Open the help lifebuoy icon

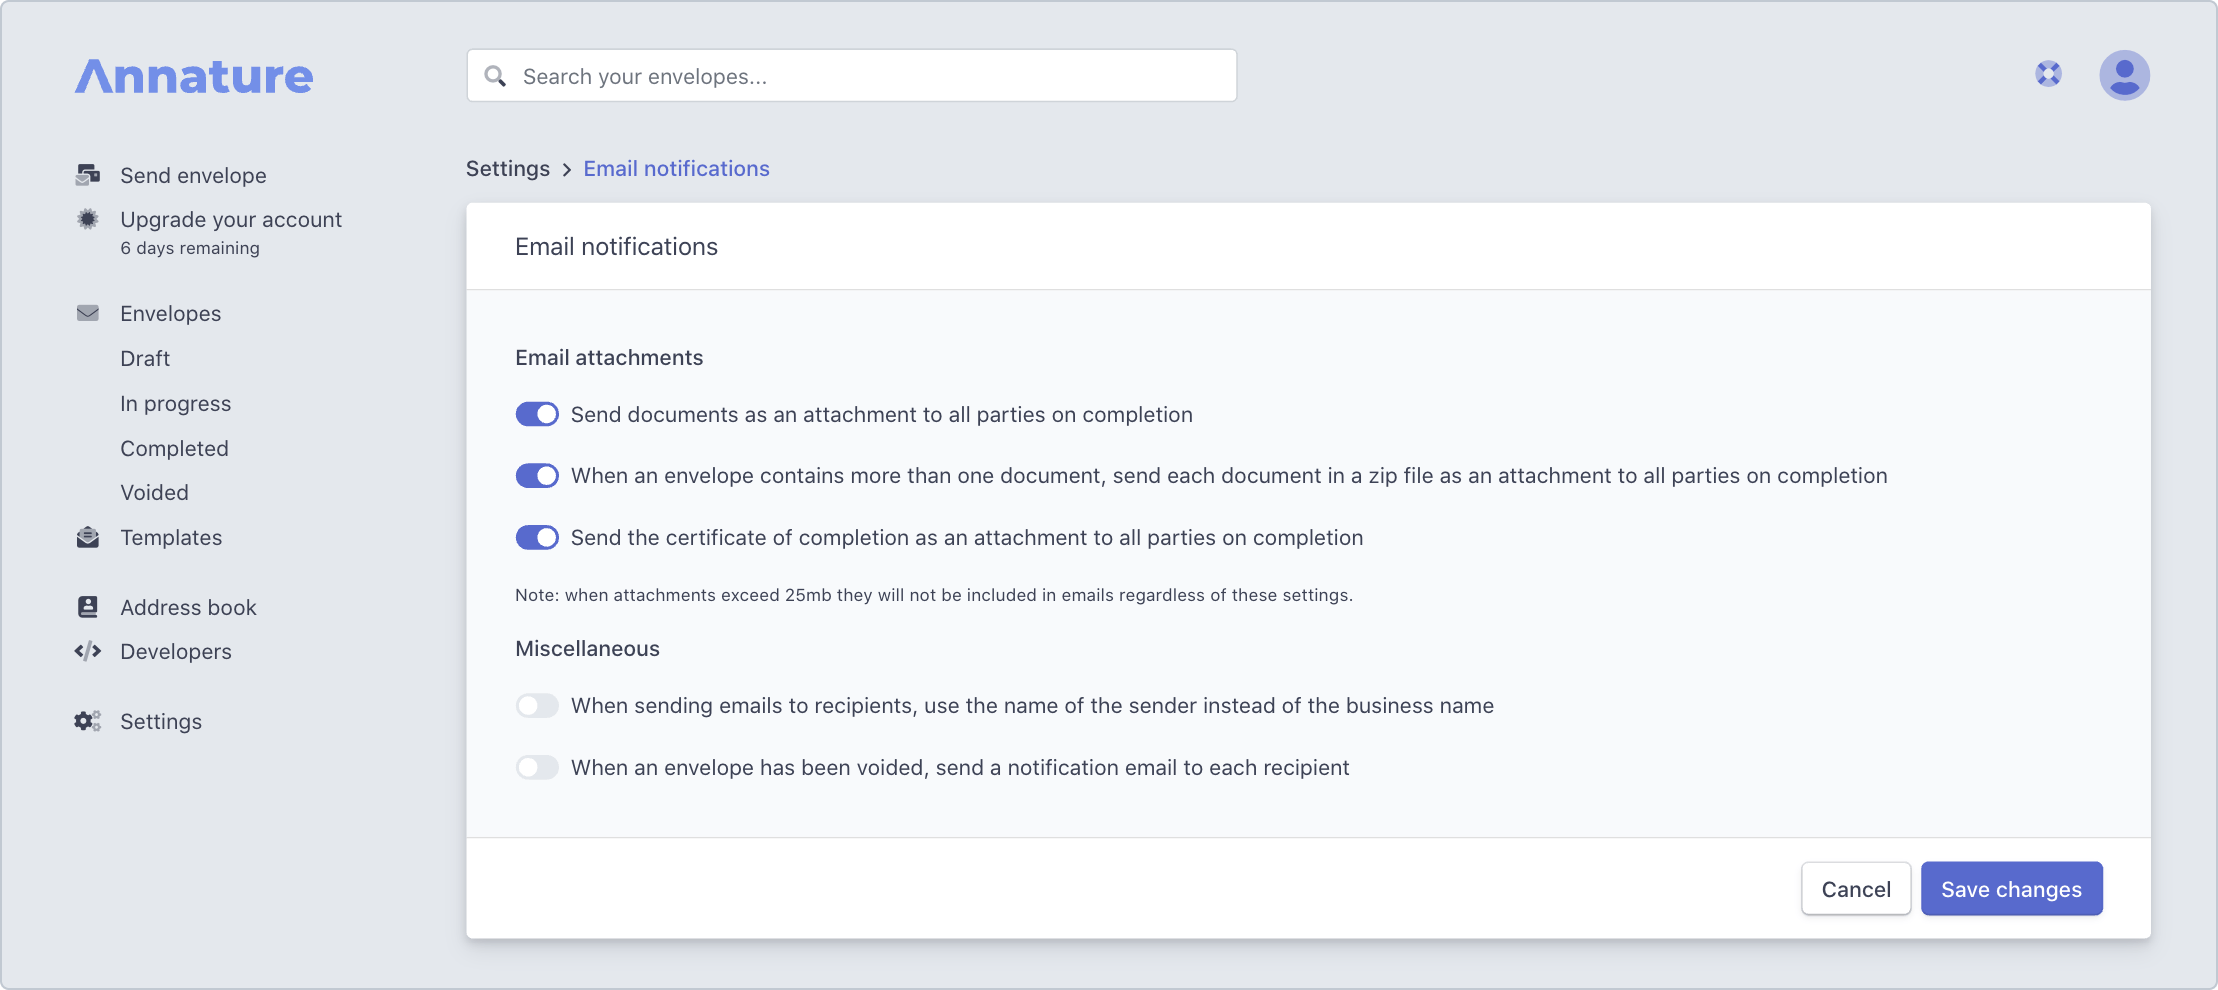click(x=2048, y=74)
